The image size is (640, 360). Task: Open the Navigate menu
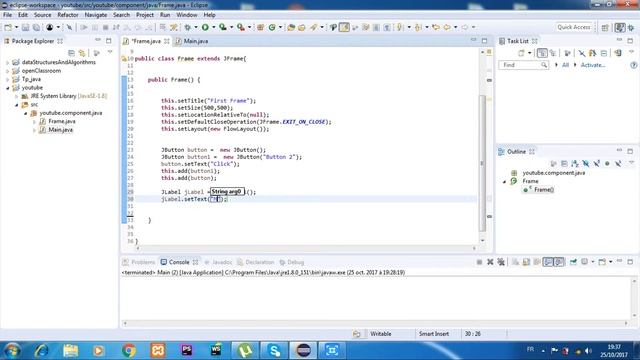pyautogui.click(x=96, y=15)
